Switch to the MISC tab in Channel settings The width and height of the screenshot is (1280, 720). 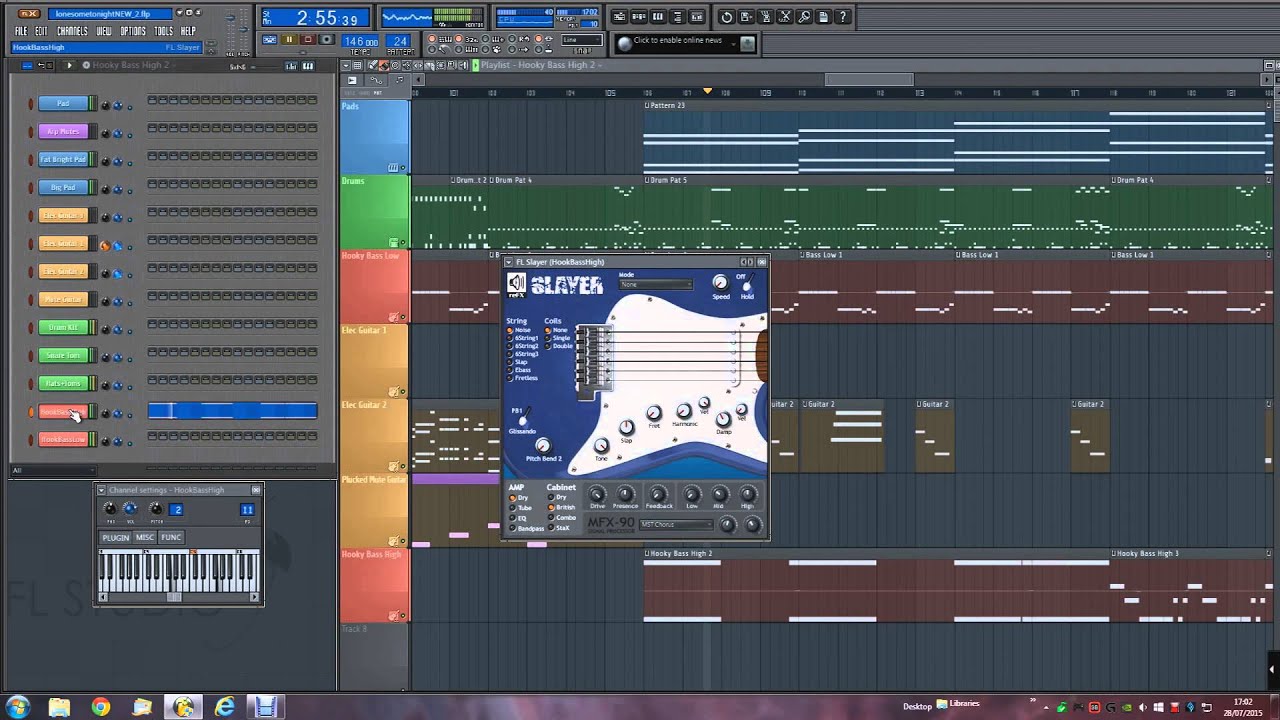pos(145,537)
